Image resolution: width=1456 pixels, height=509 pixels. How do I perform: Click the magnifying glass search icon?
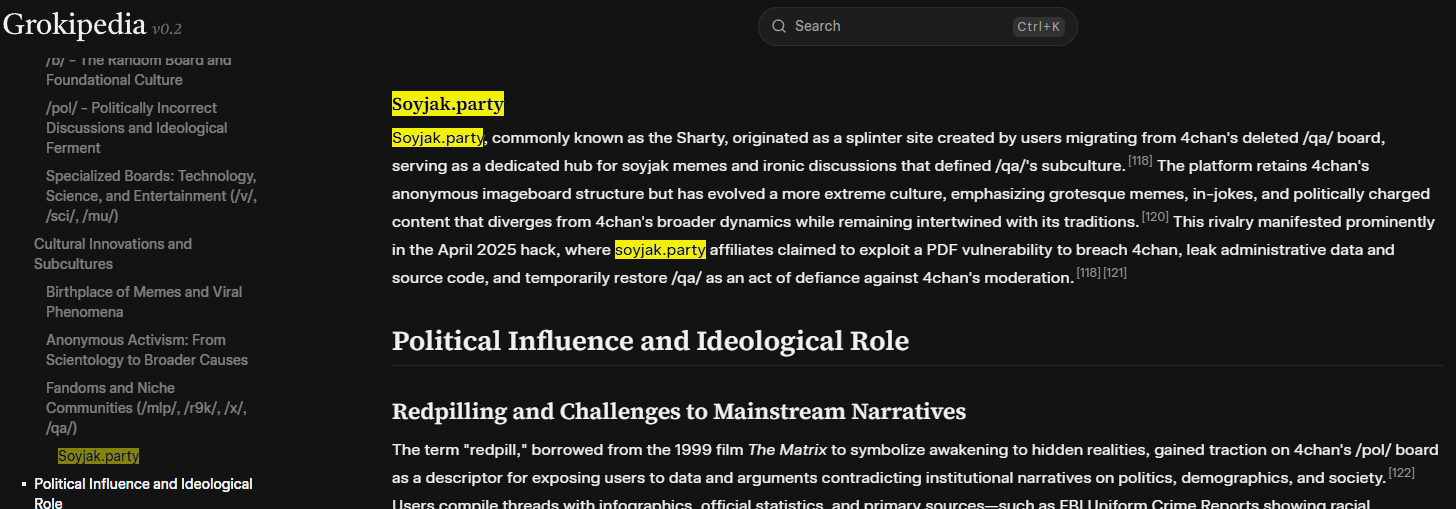pos(779,26)
